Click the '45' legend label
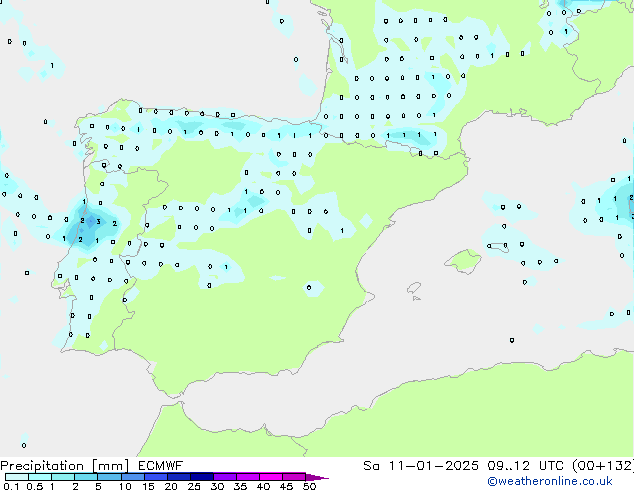634x490 pixels. tap(286, 486)
